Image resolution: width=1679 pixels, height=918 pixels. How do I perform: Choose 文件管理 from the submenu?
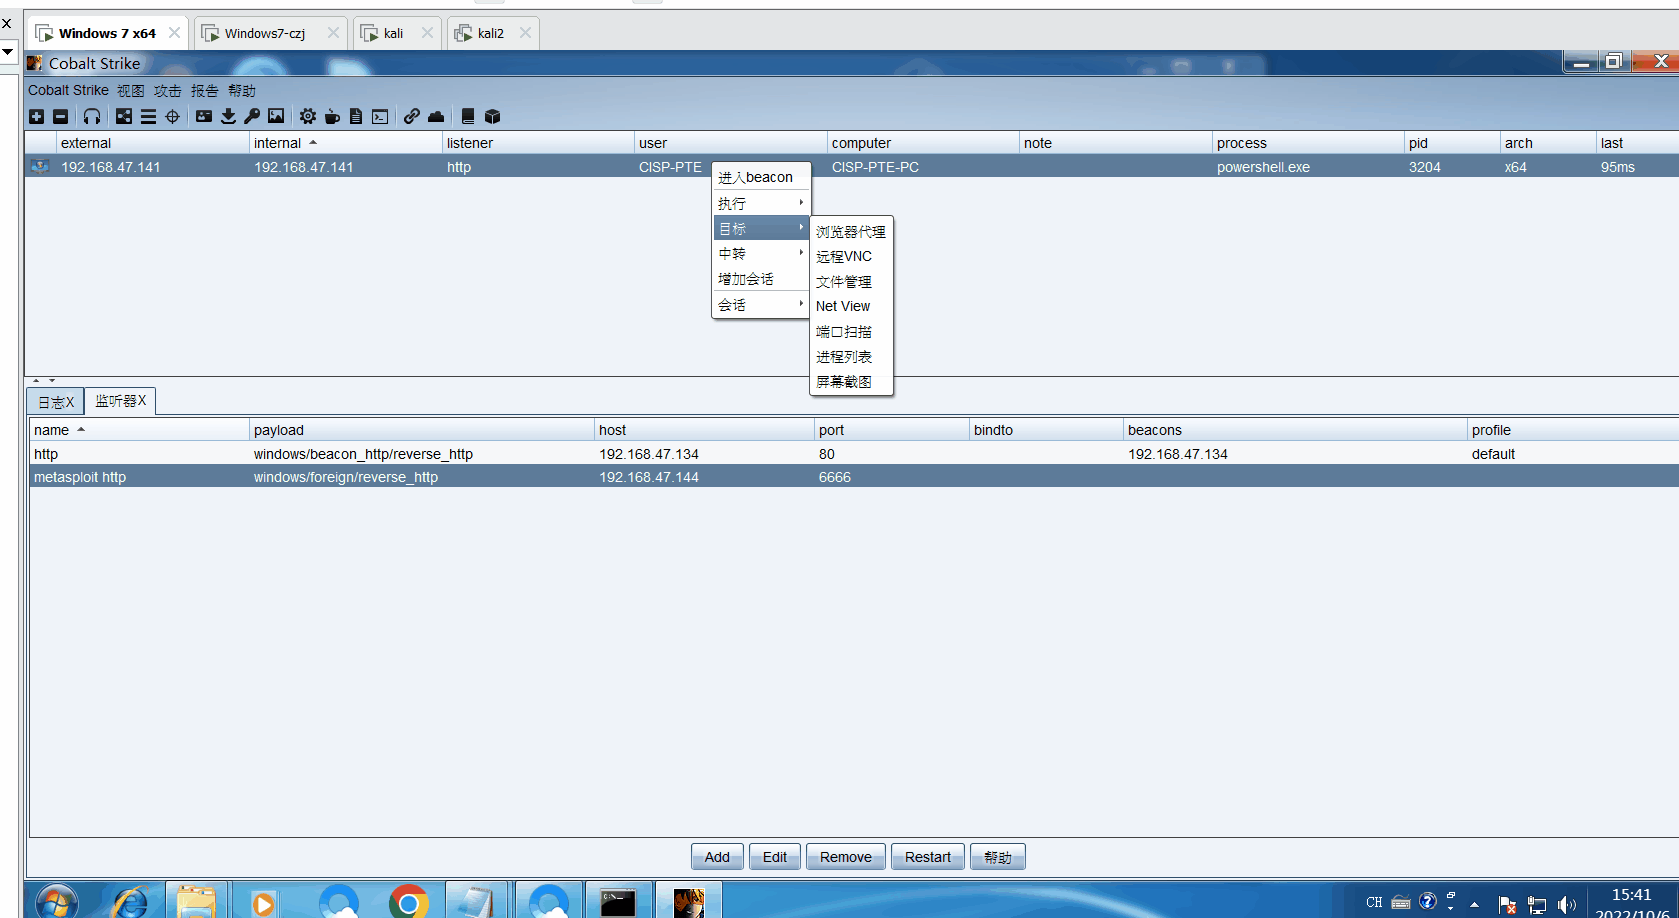click(x=851, y=281)
